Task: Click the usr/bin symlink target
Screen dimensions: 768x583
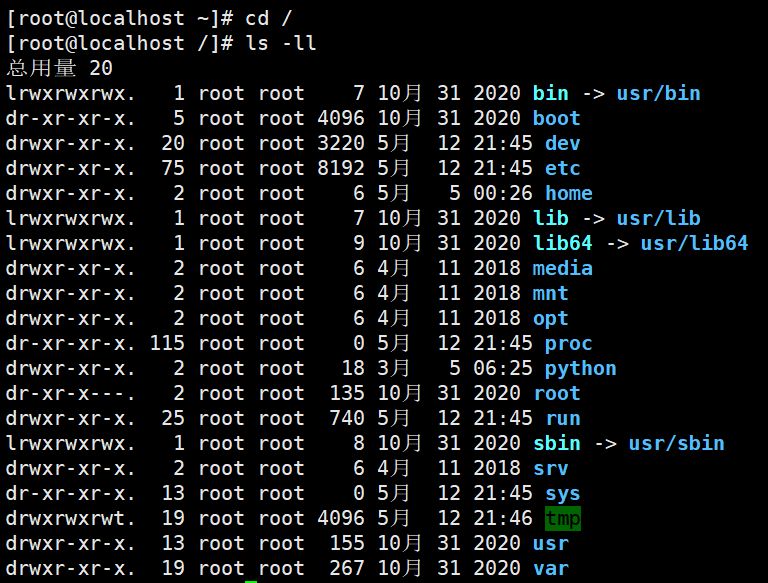Action: click(x=658, y=94)
